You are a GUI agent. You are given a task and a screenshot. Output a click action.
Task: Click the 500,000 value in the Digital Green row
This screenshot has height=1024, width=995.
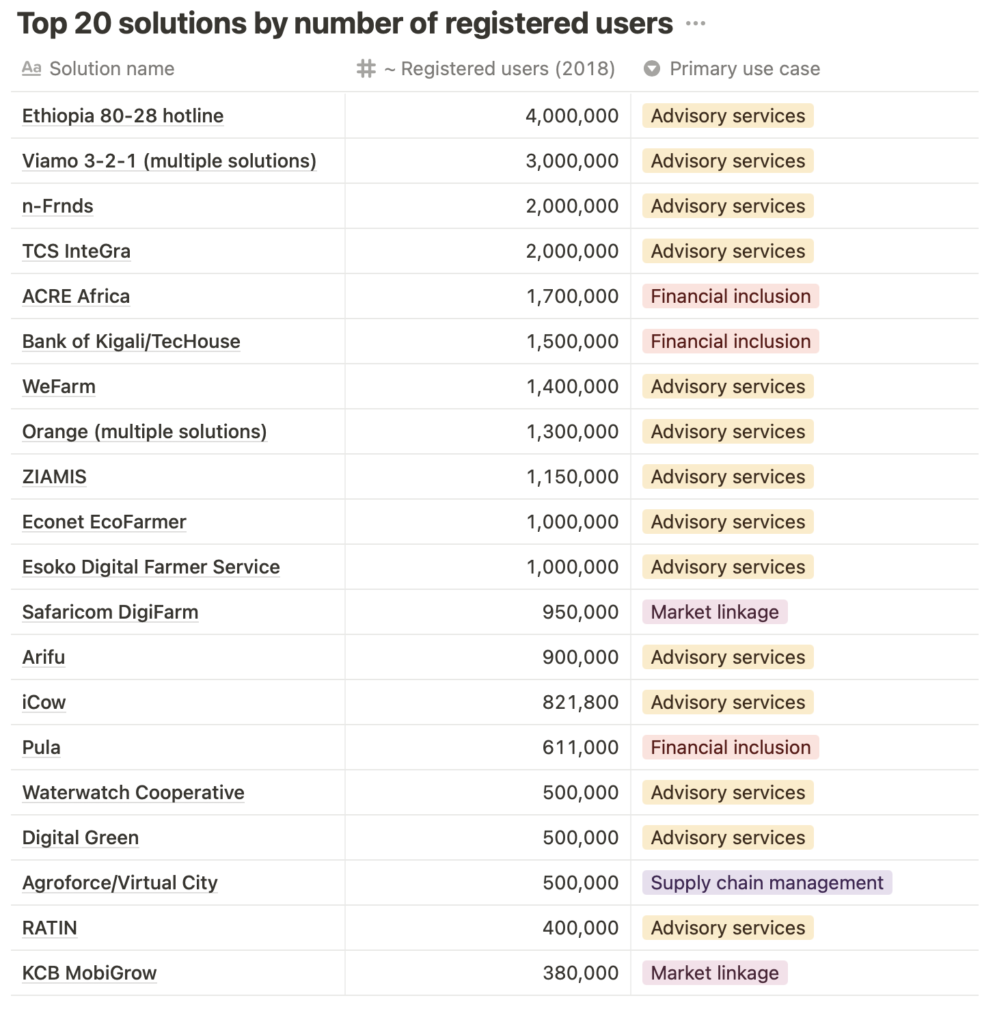(x=580, y=837)
